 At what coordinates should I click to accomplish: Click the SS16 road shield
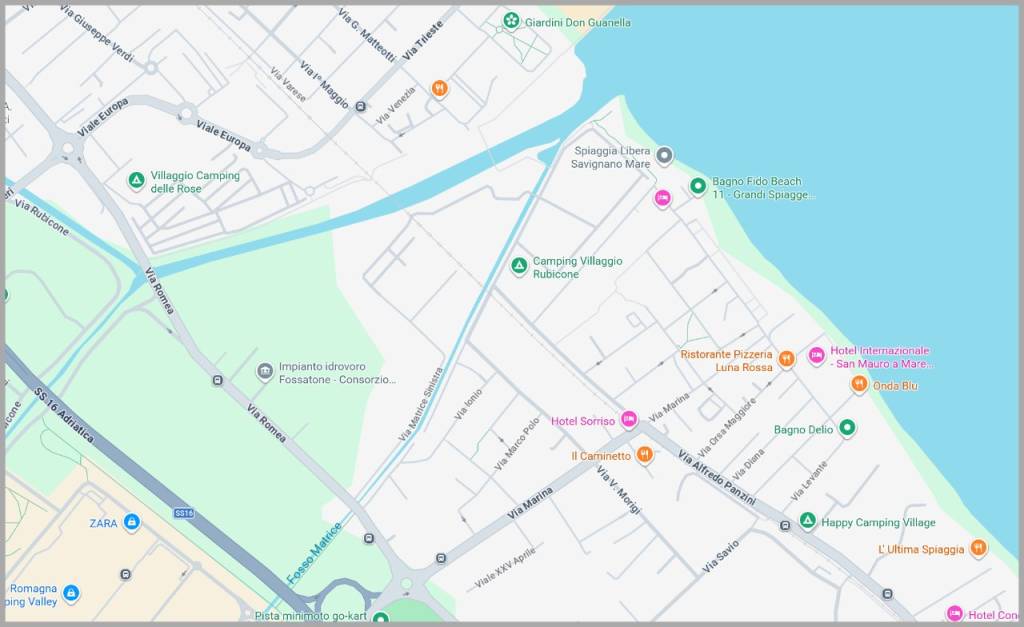coord(184,513)
